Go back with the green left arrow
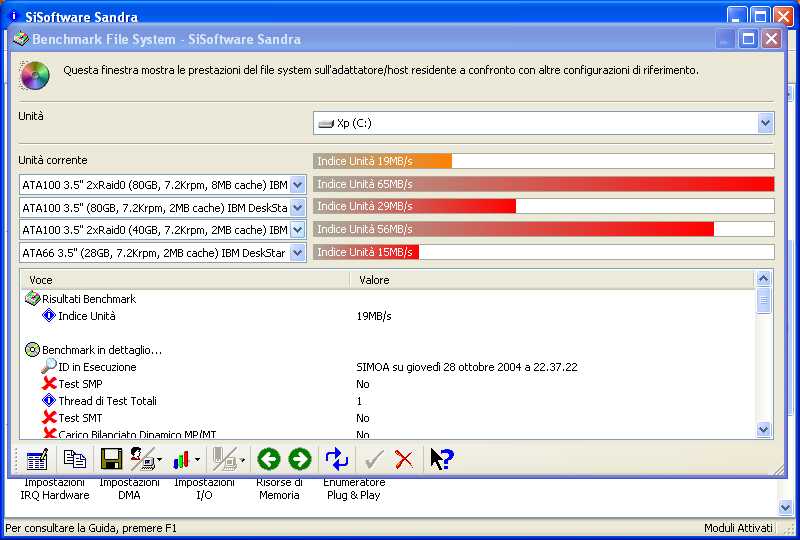This screenshot has width=800, height=540. (x=269, y=459)
